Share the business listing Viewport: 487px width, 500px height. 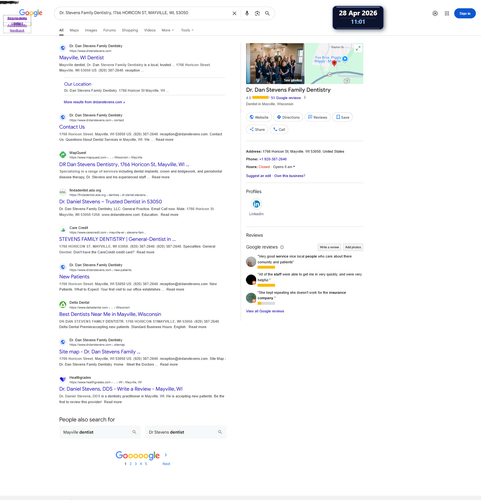tap(257, 129)
